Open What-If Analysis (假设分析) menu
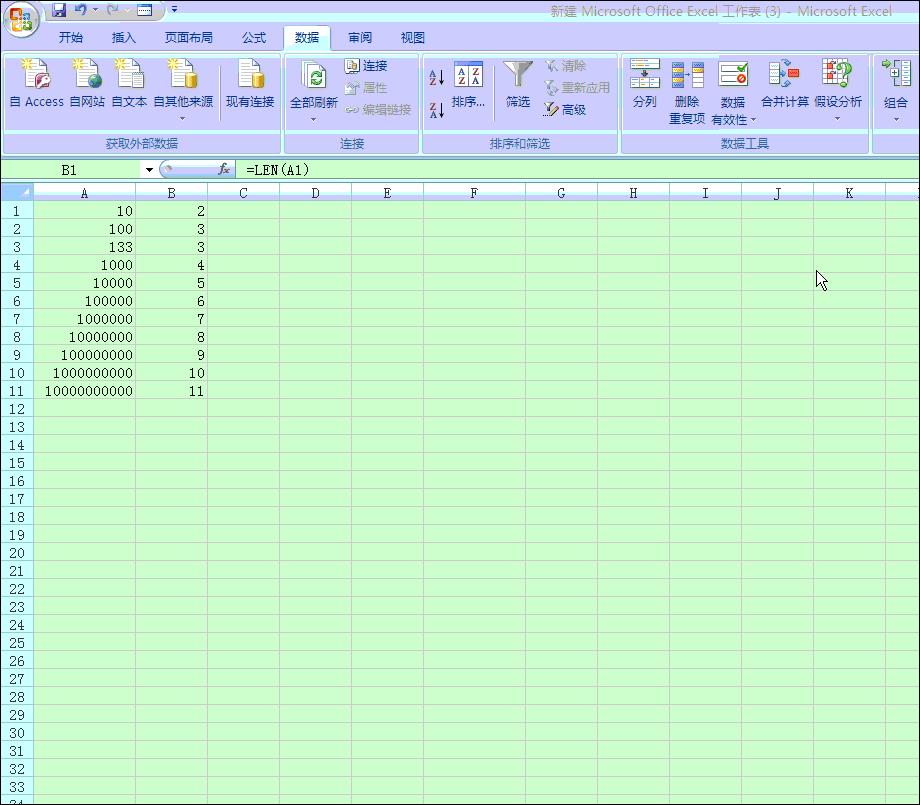The image size is (920, 805). pyautogui.click(x=837, y=89)
